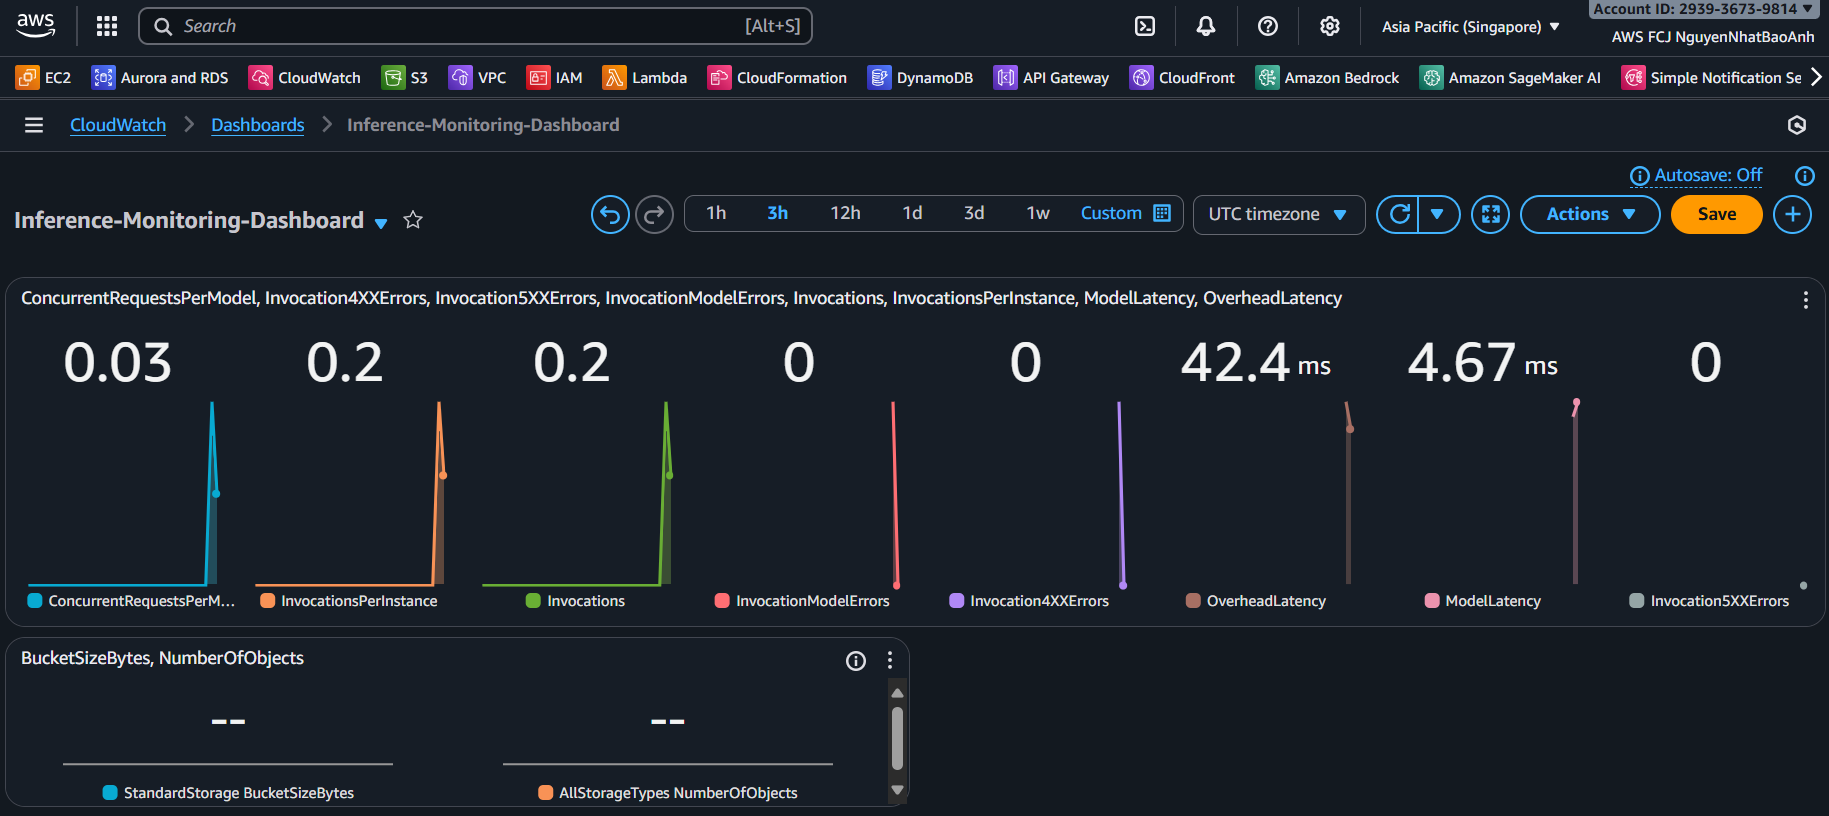Viewport: 1829px width, 816px height.
Task: Open the Asia Pacific (Singapore) region dropdown
Action: pyautogui.click(x=1470, y=27)
